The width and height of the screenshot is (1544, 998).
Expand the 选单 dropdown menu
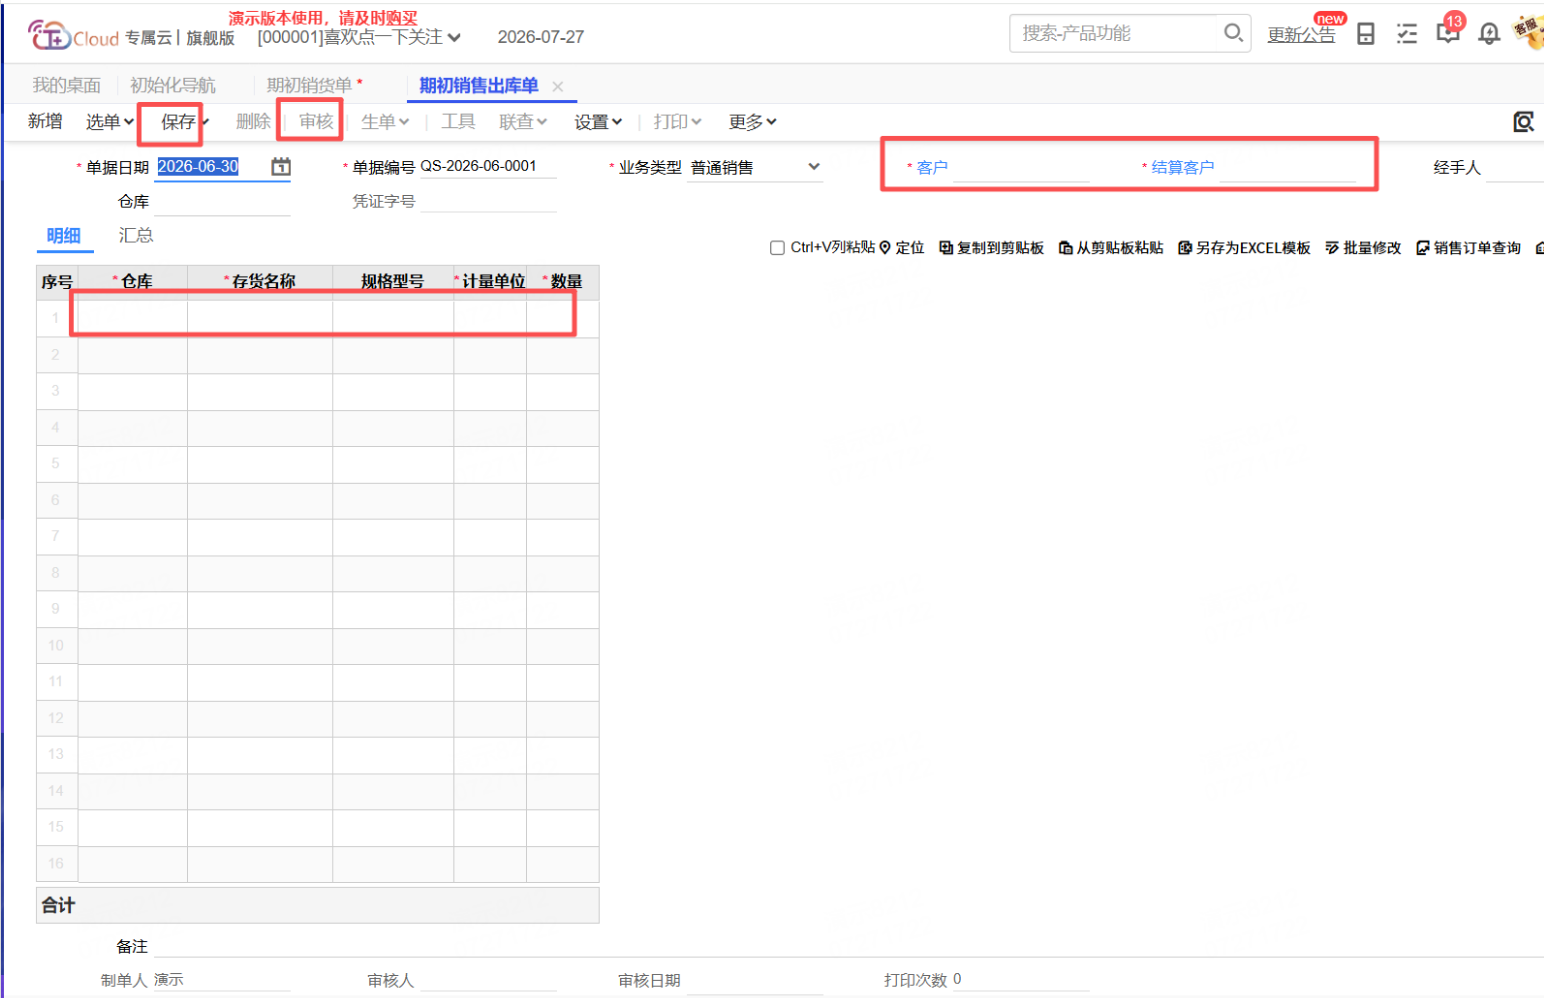coord(109,122)
